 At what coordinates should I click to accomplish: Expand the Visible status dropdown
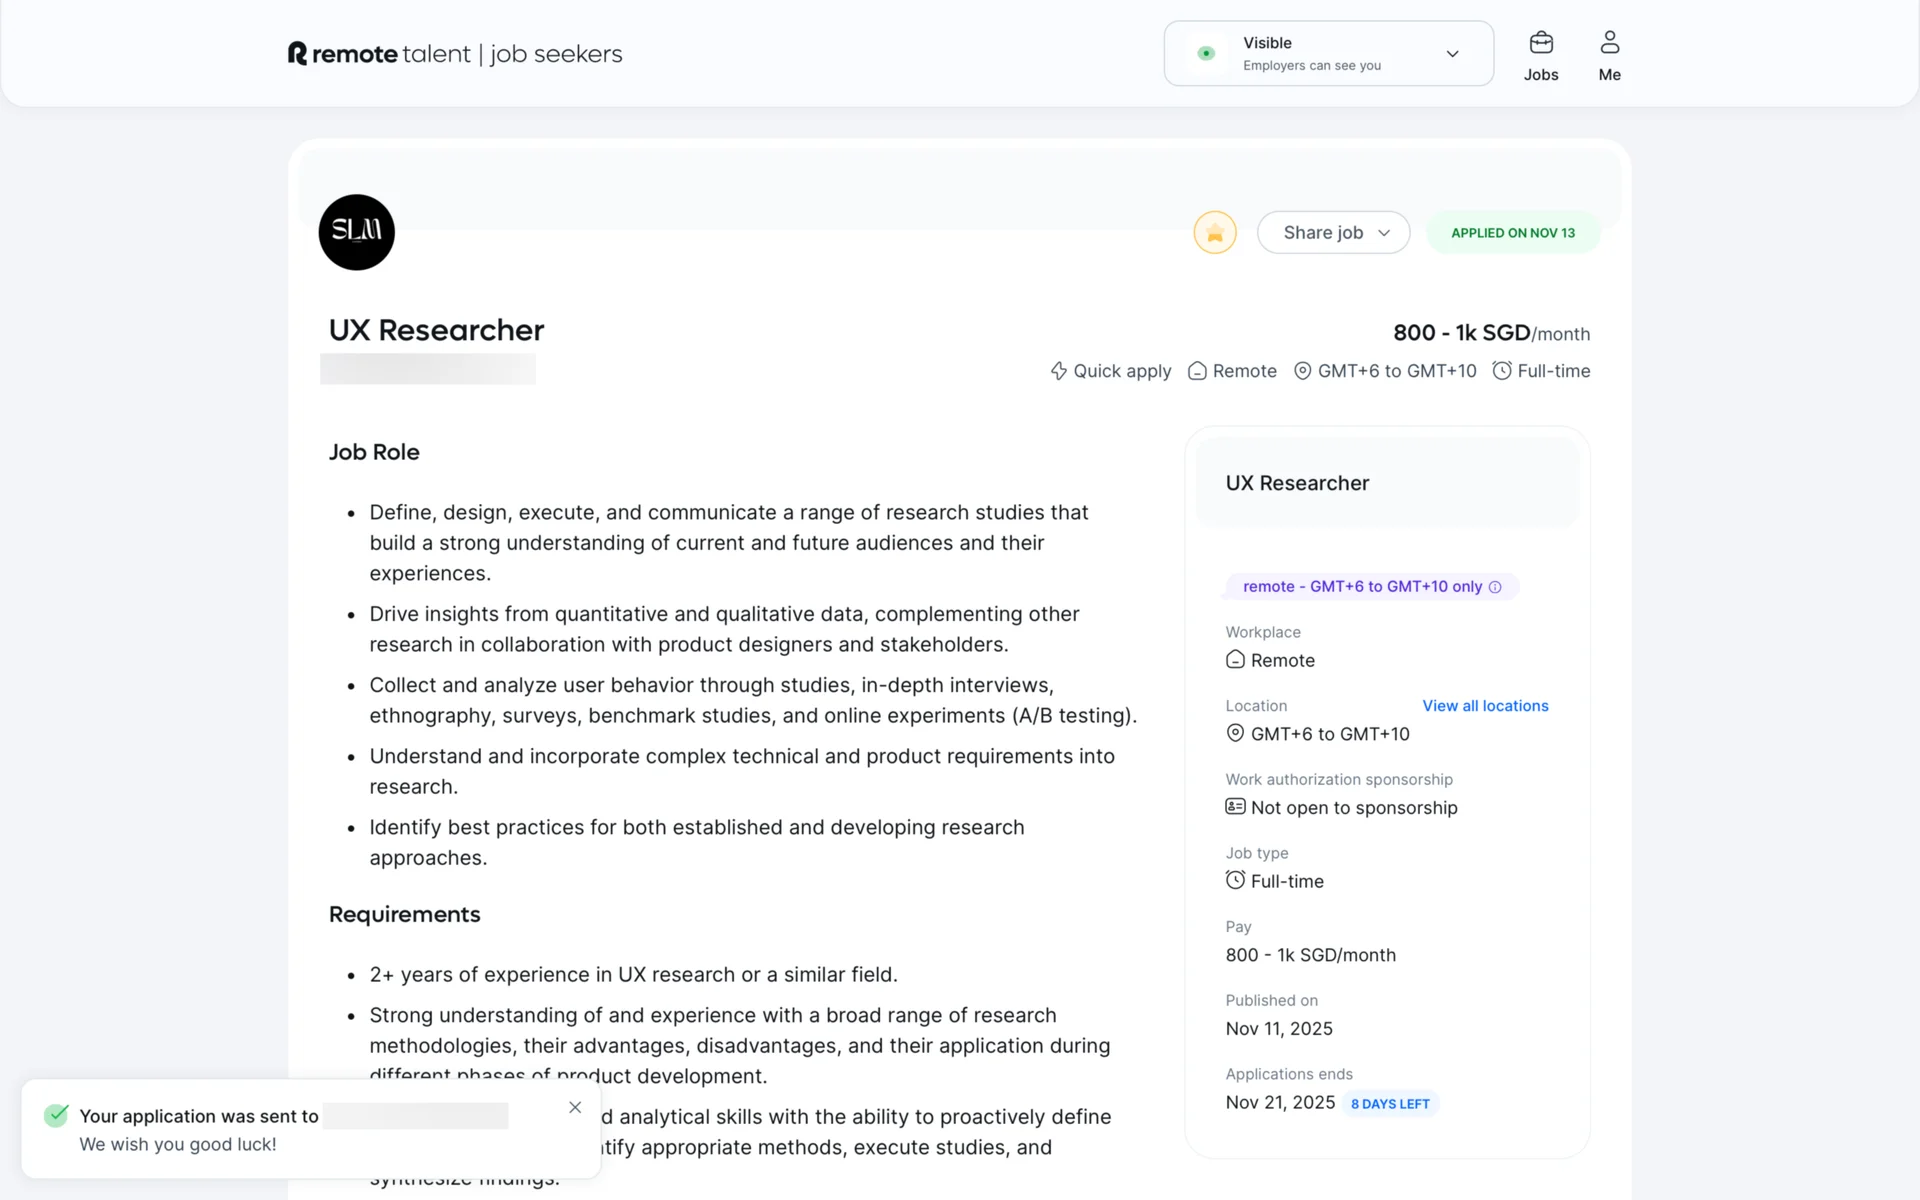[1328, 54]
